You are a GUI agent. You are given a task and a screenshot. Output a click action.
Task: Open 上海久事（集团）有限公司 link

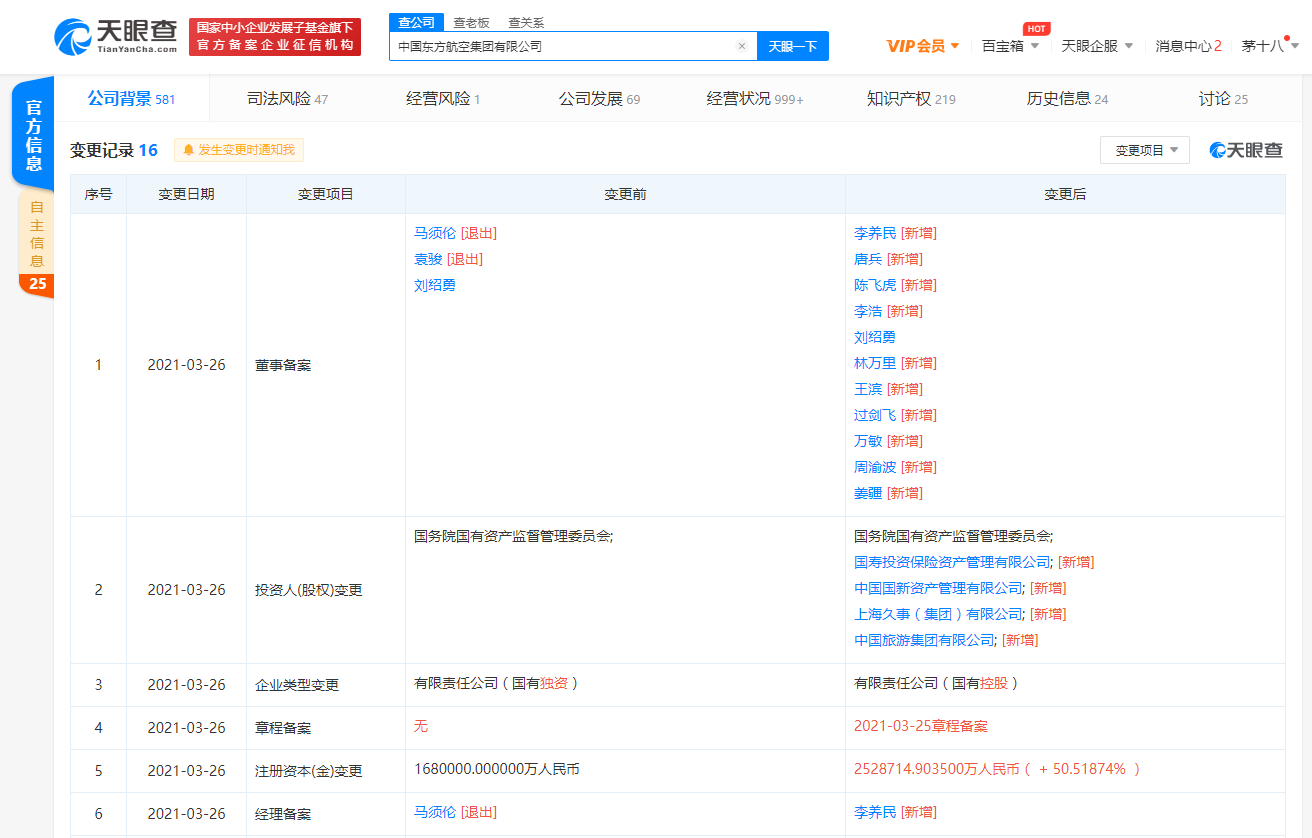pos(938,614)
